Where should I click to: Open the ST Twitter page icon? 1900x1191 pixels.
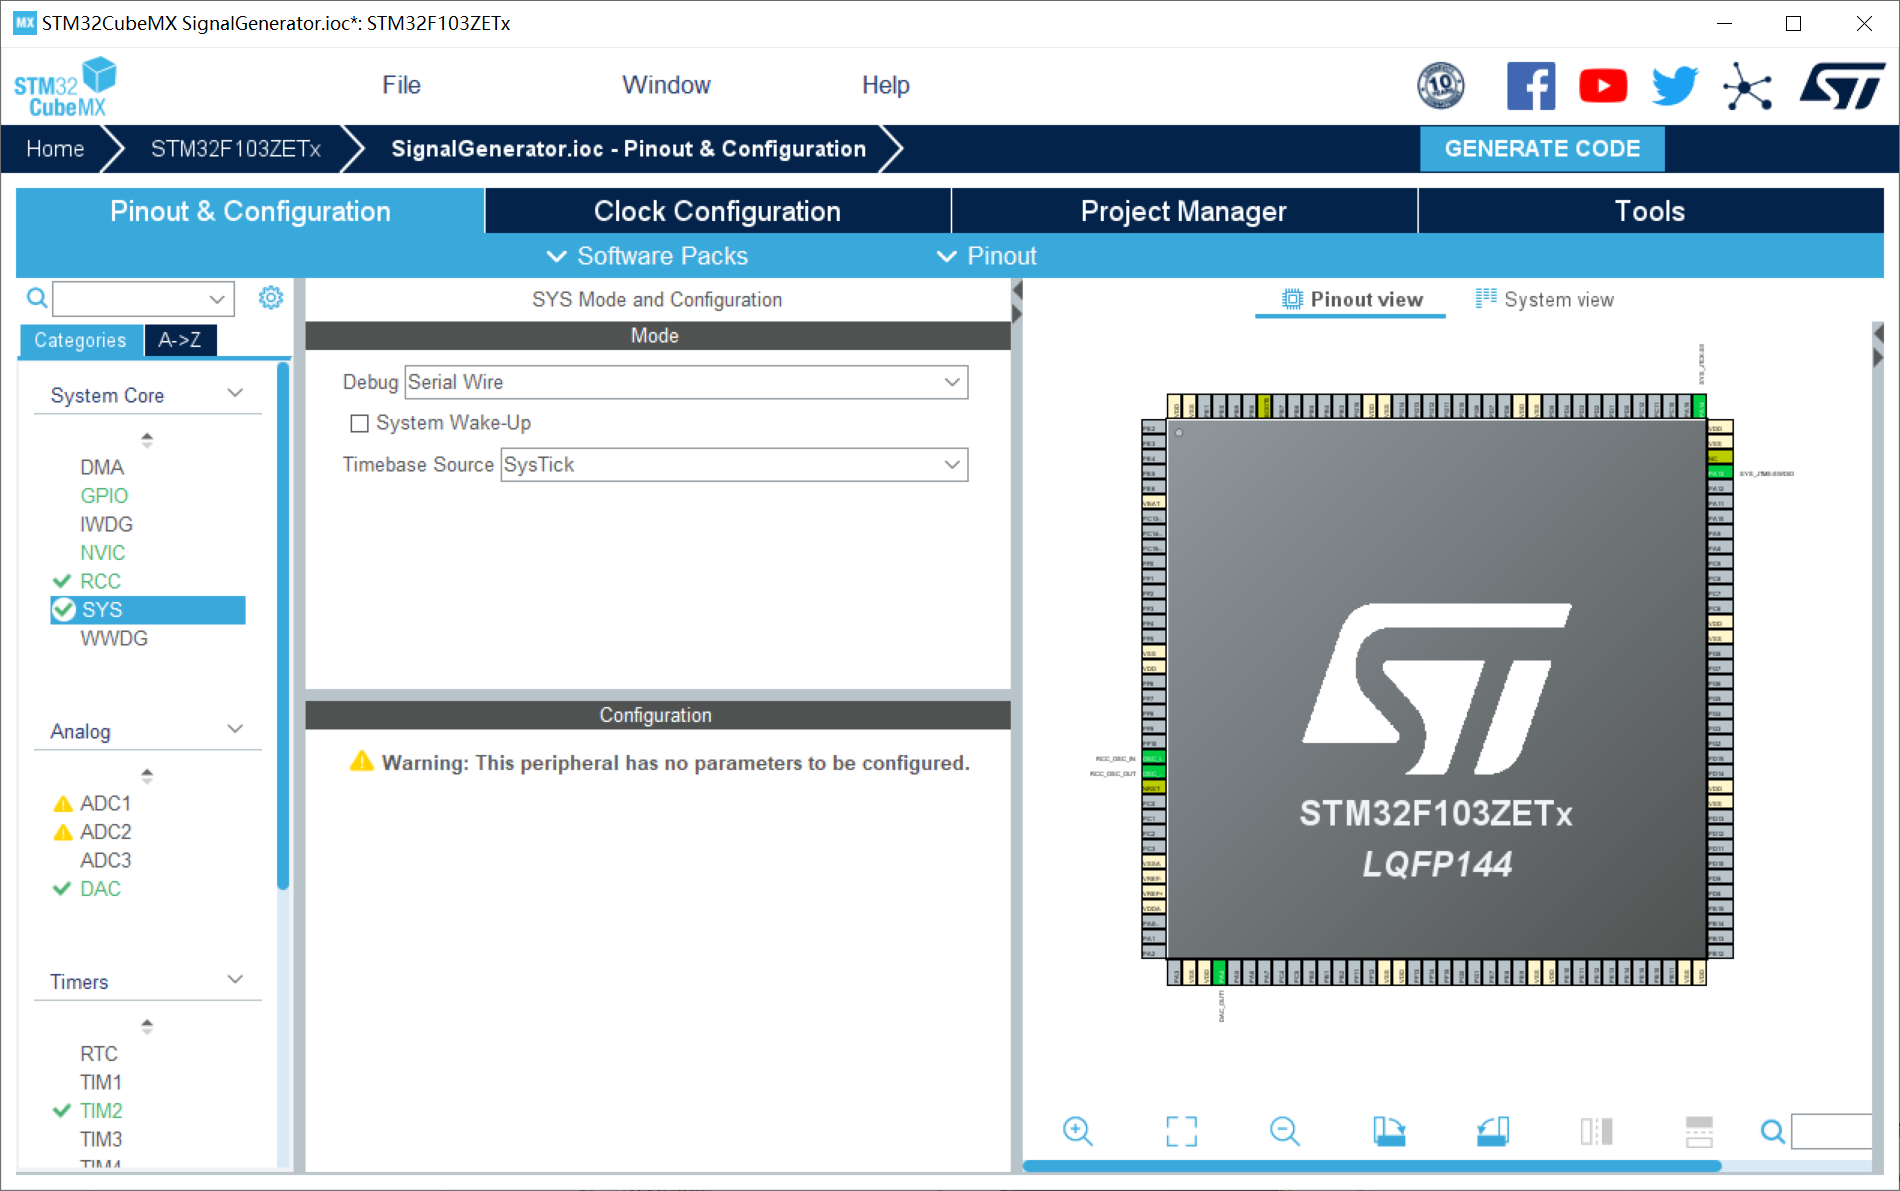pos(1675,86)
